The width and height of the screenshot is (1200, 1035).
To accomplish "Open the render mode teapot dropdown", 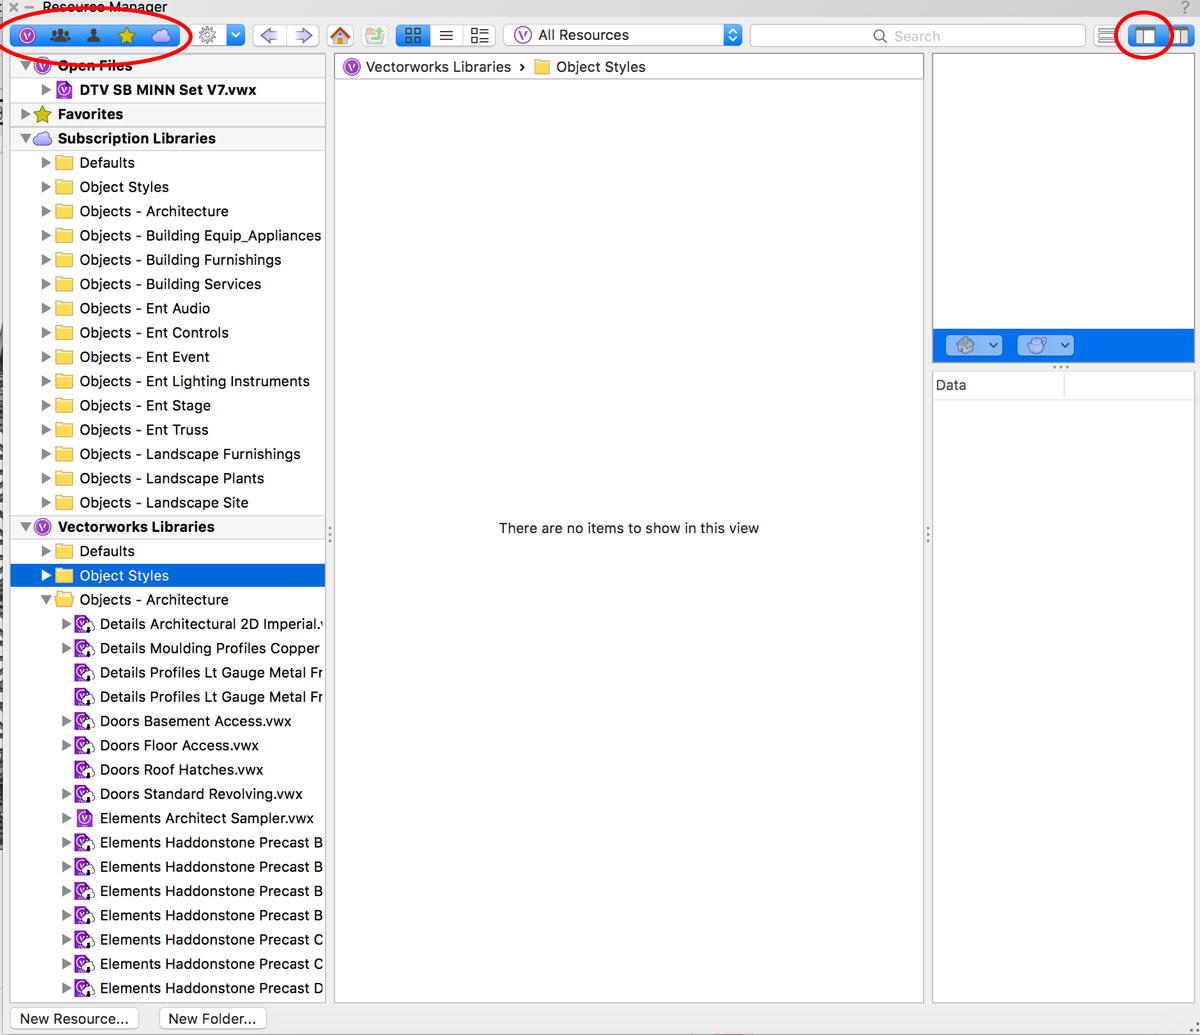I will coord(1045,345).
